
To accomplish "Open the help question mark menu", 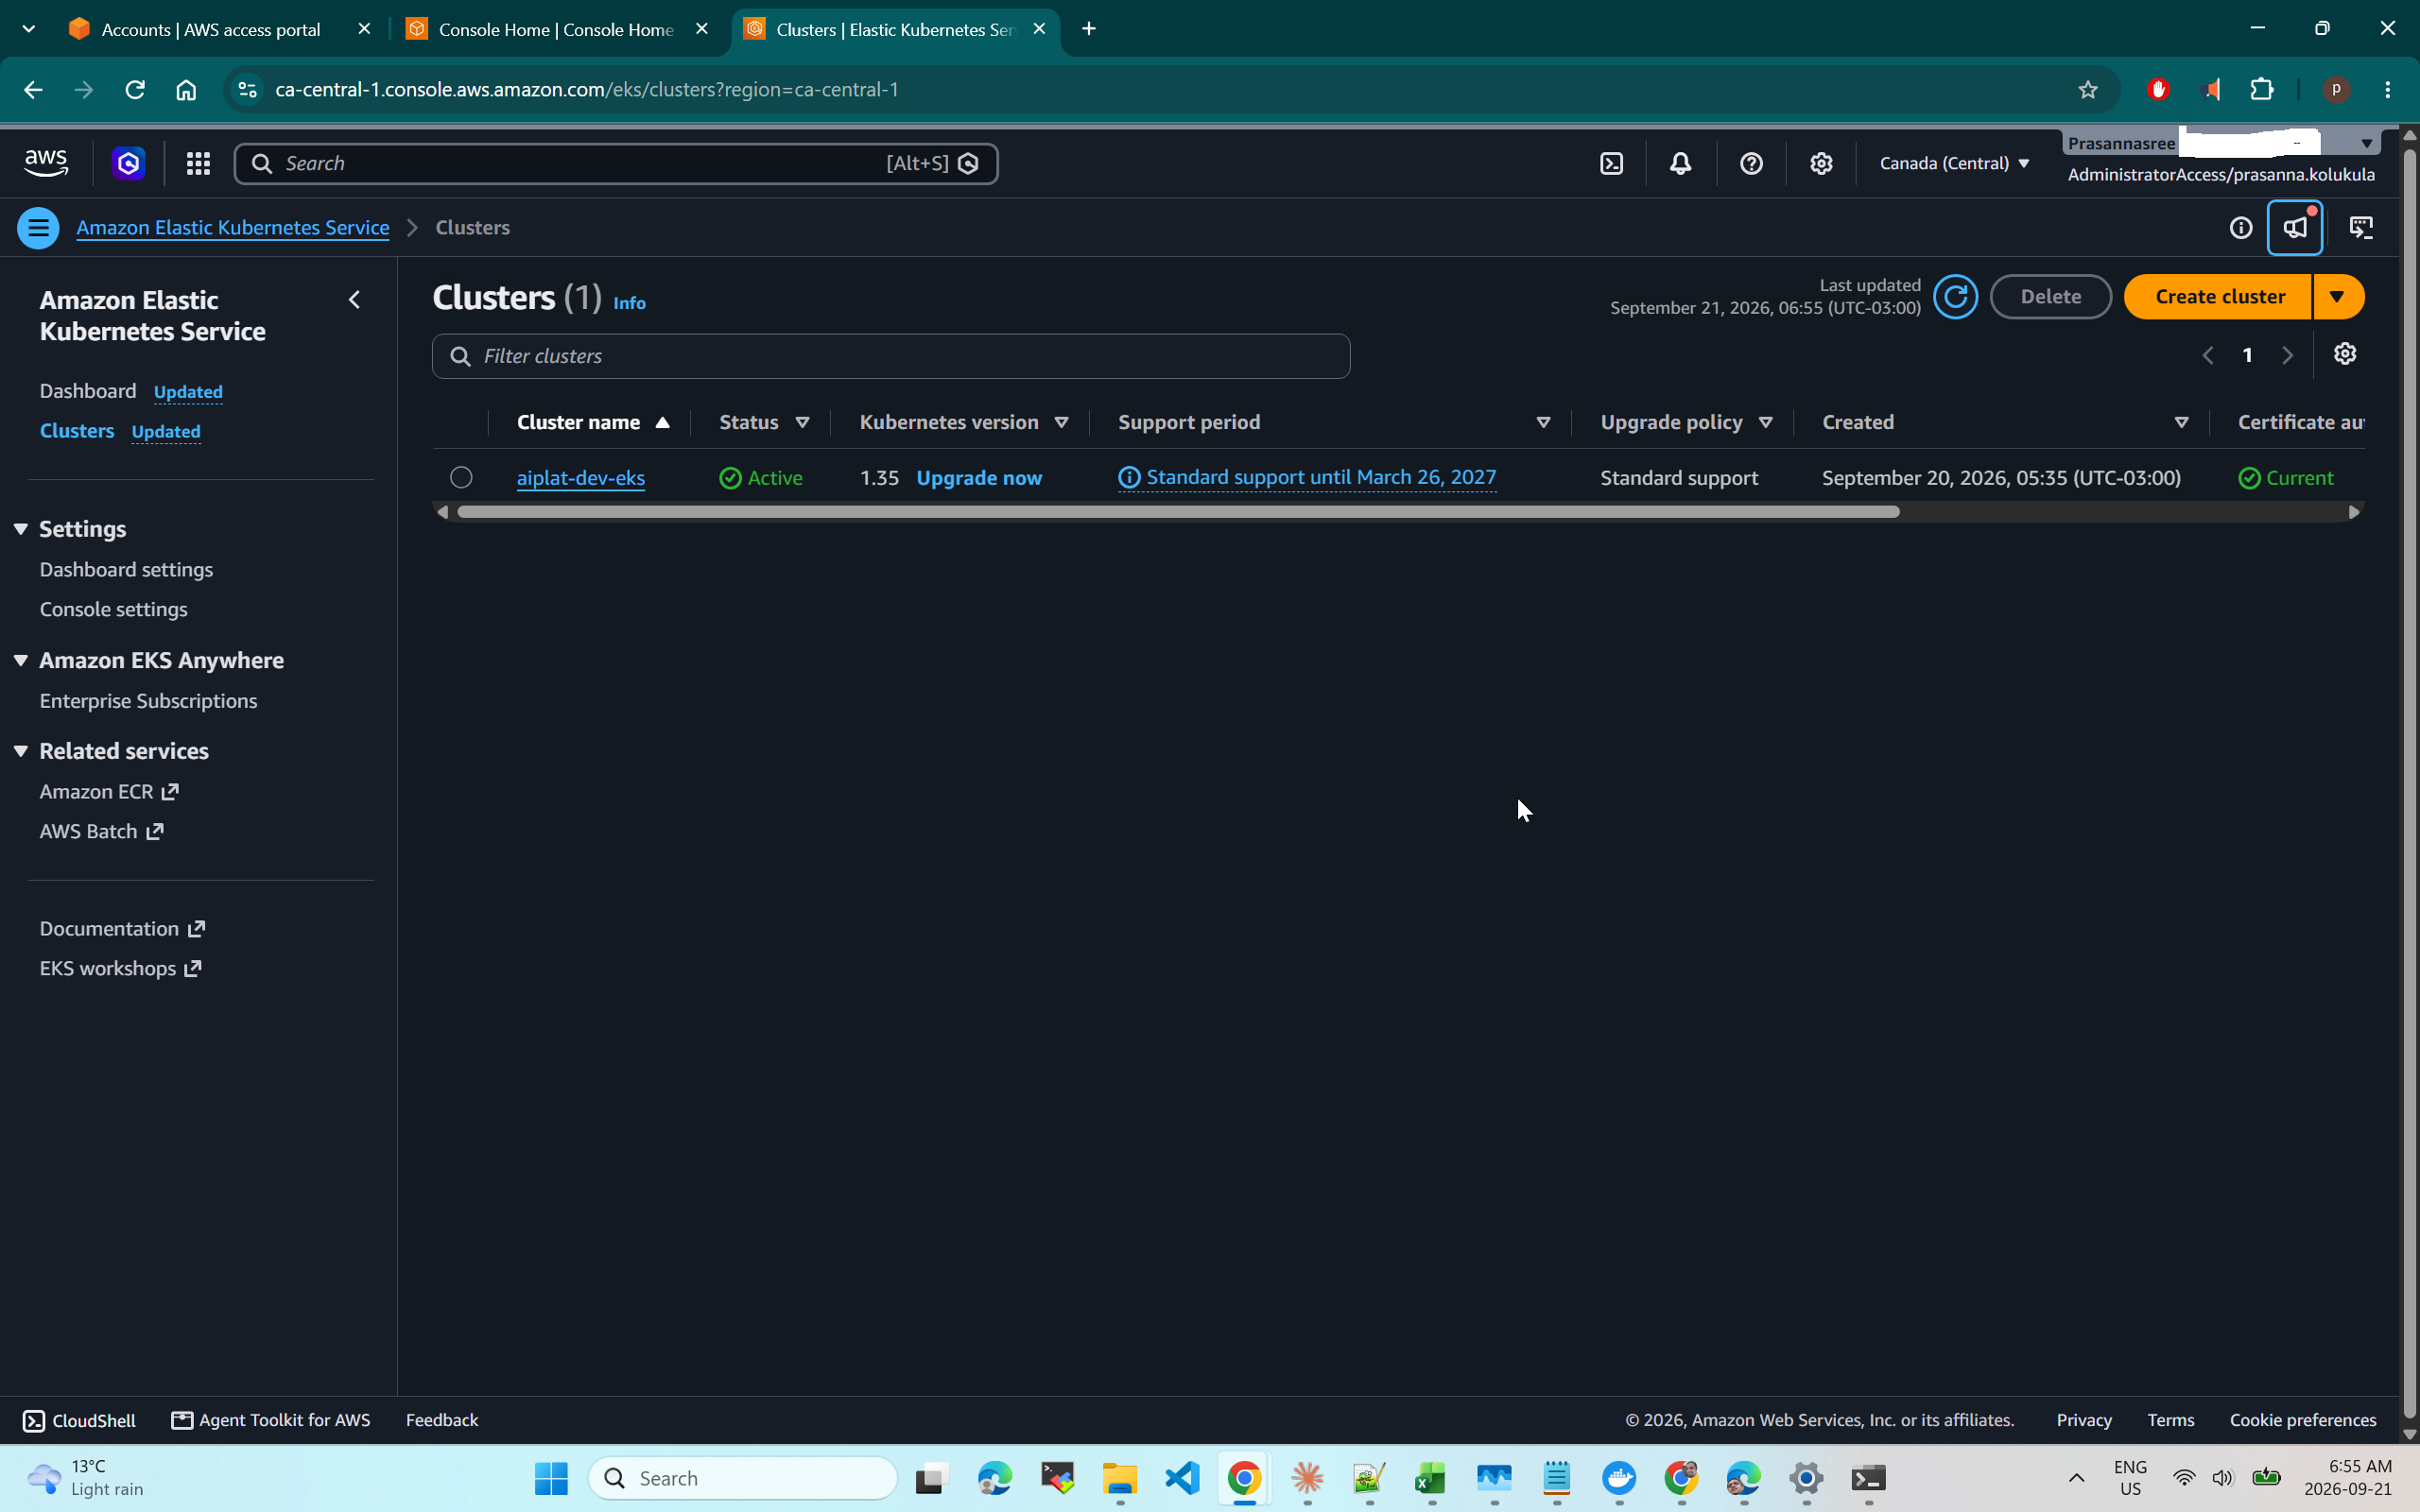I will coord(1751,163).
